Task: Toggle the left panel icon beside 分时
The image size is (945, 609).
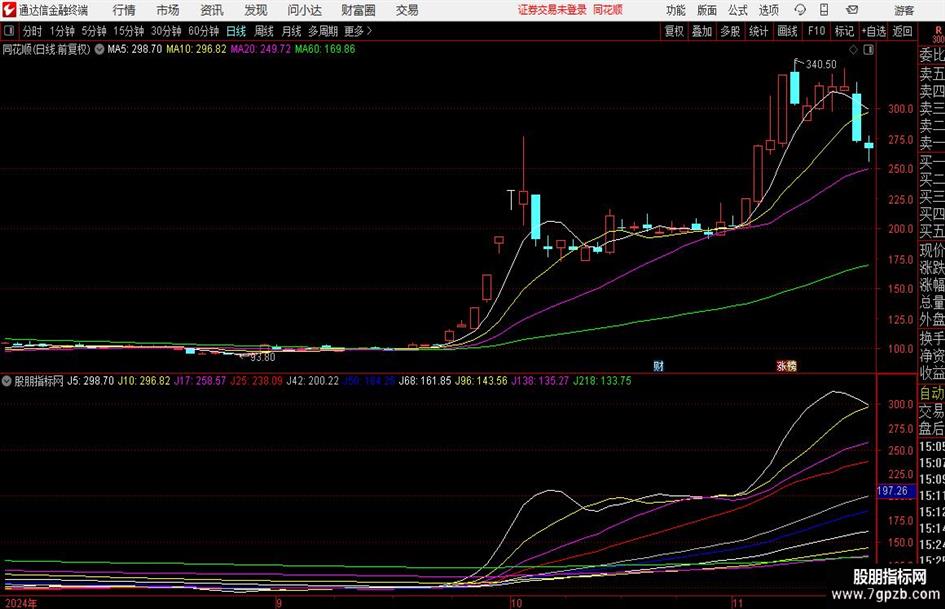Action: pyautogui.click(x=8, y=31)
